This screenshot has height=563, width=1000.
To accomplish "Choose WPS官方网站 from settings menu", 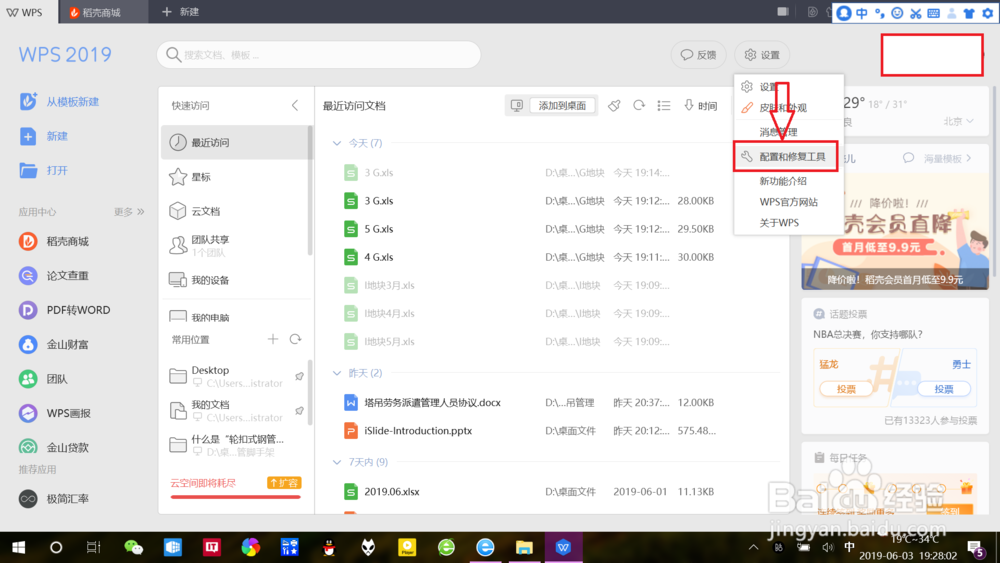I will click(789, 201).
